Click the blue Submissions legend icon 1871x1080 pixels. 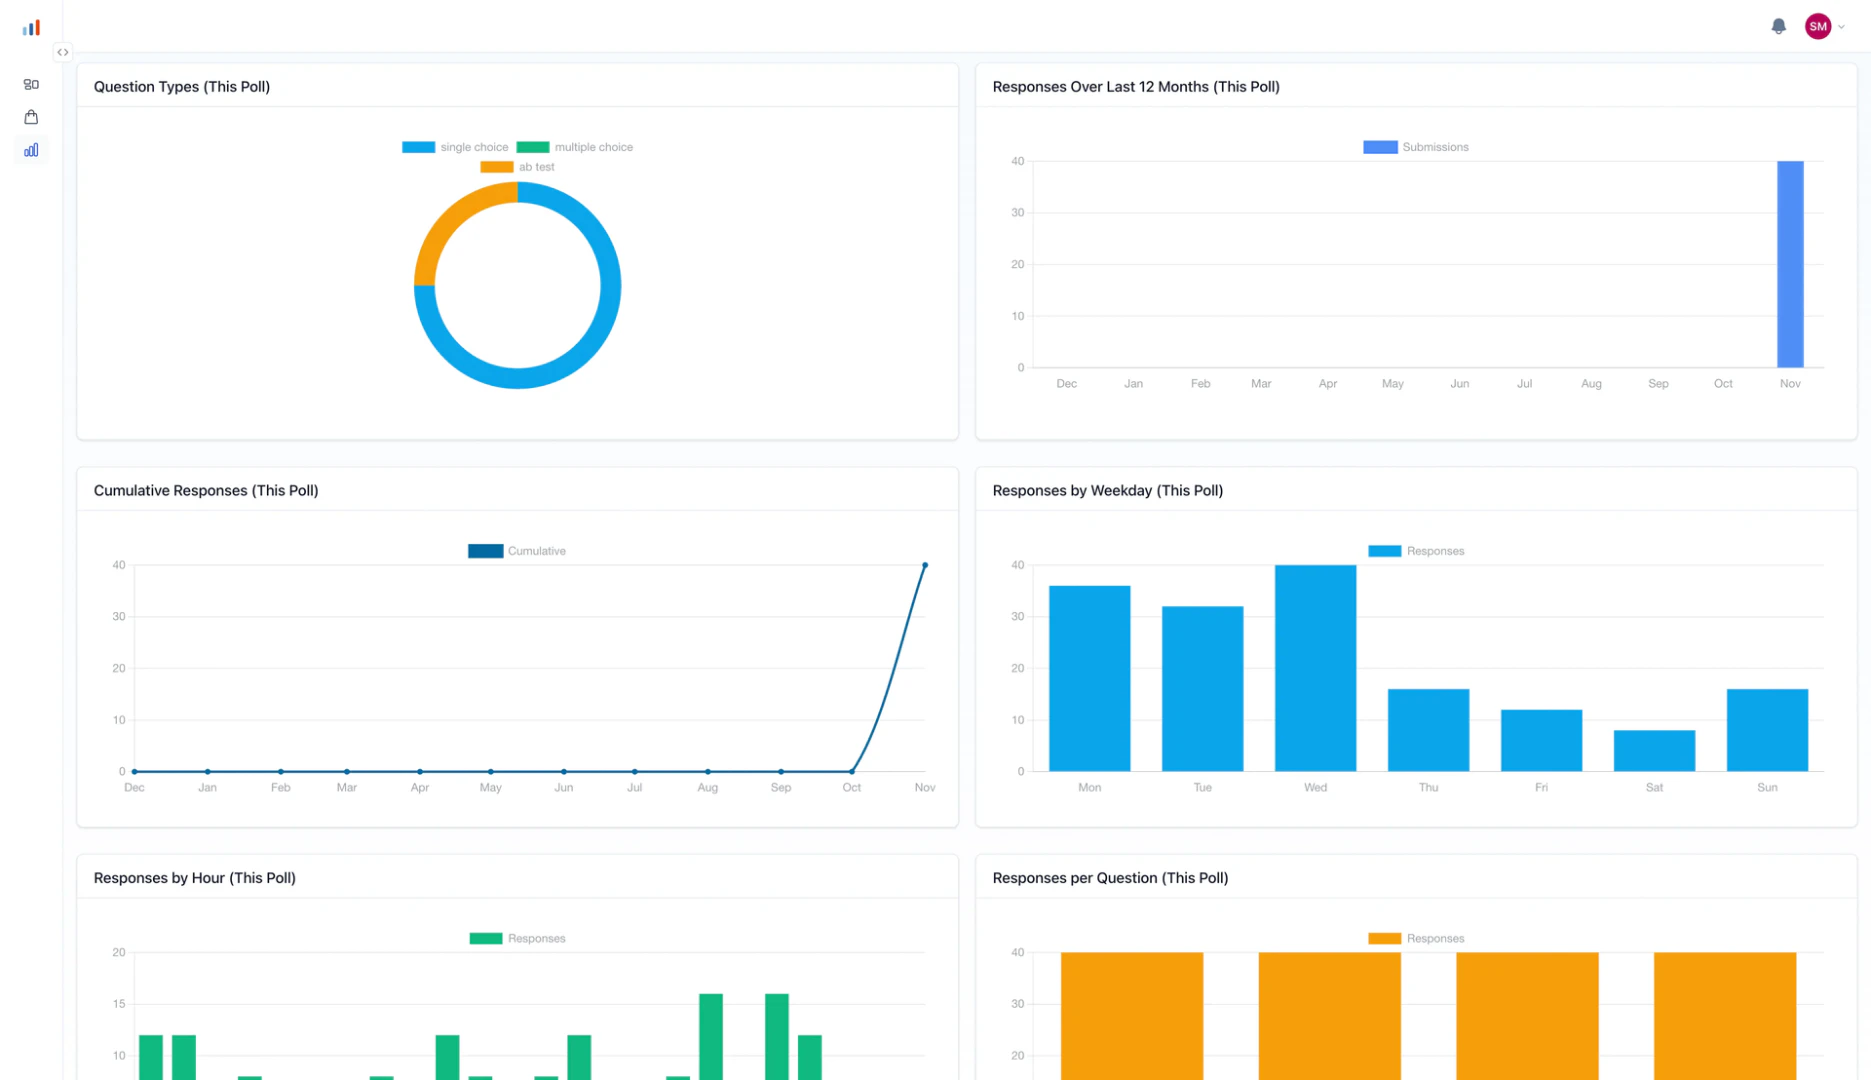click(1380, 146)
